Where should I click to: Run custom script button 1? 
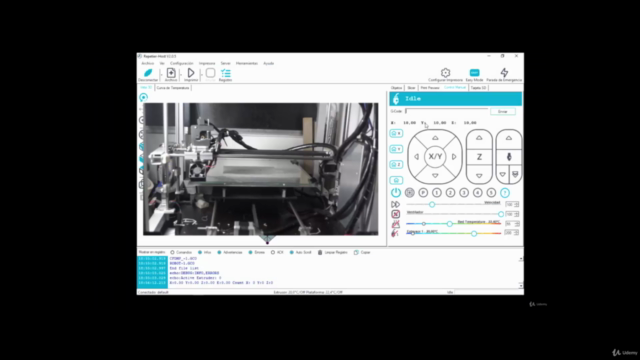point(437,193)
